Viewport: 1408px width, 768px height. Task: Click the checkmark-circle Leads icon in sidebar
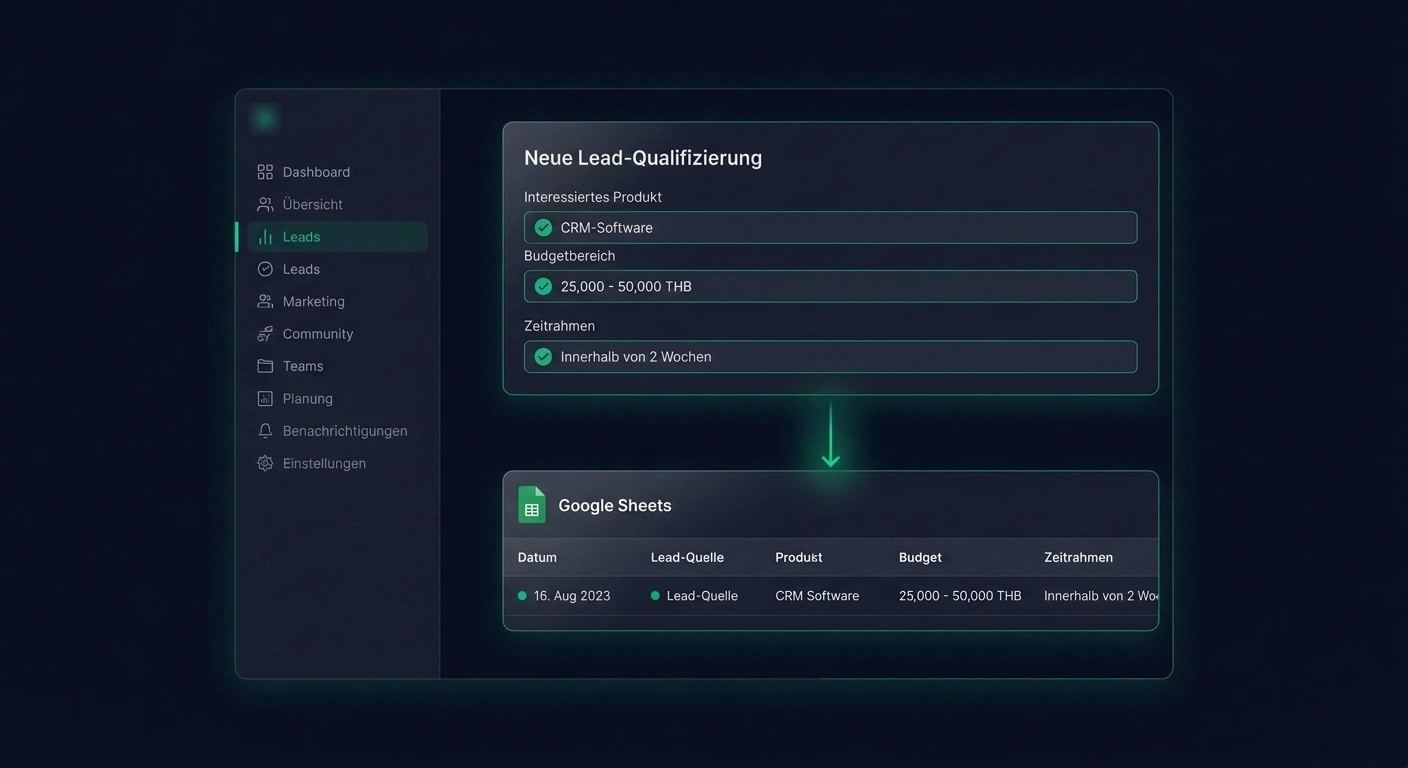(265, 269)
